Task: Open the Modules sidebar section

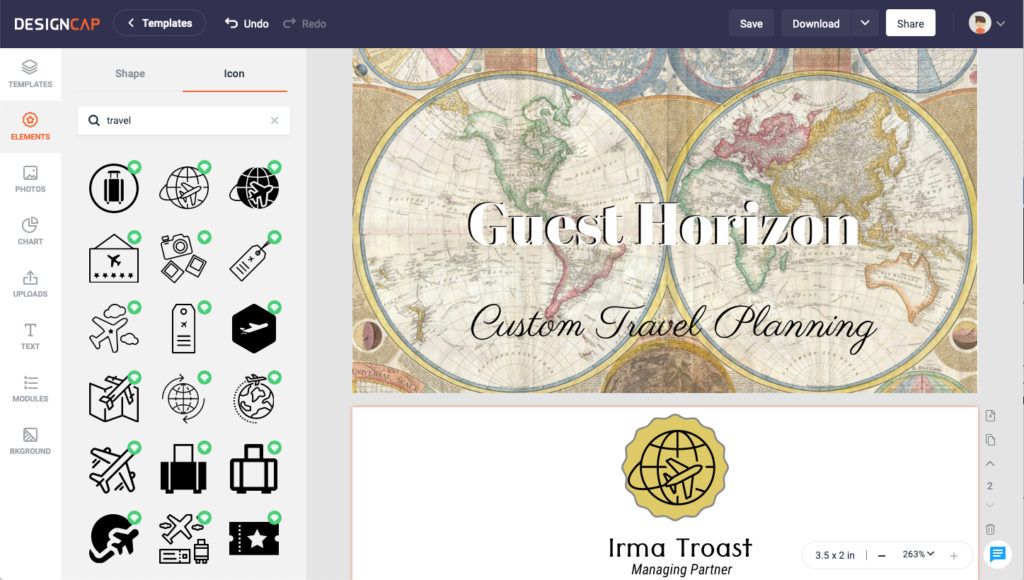Action: click(30, 388)
